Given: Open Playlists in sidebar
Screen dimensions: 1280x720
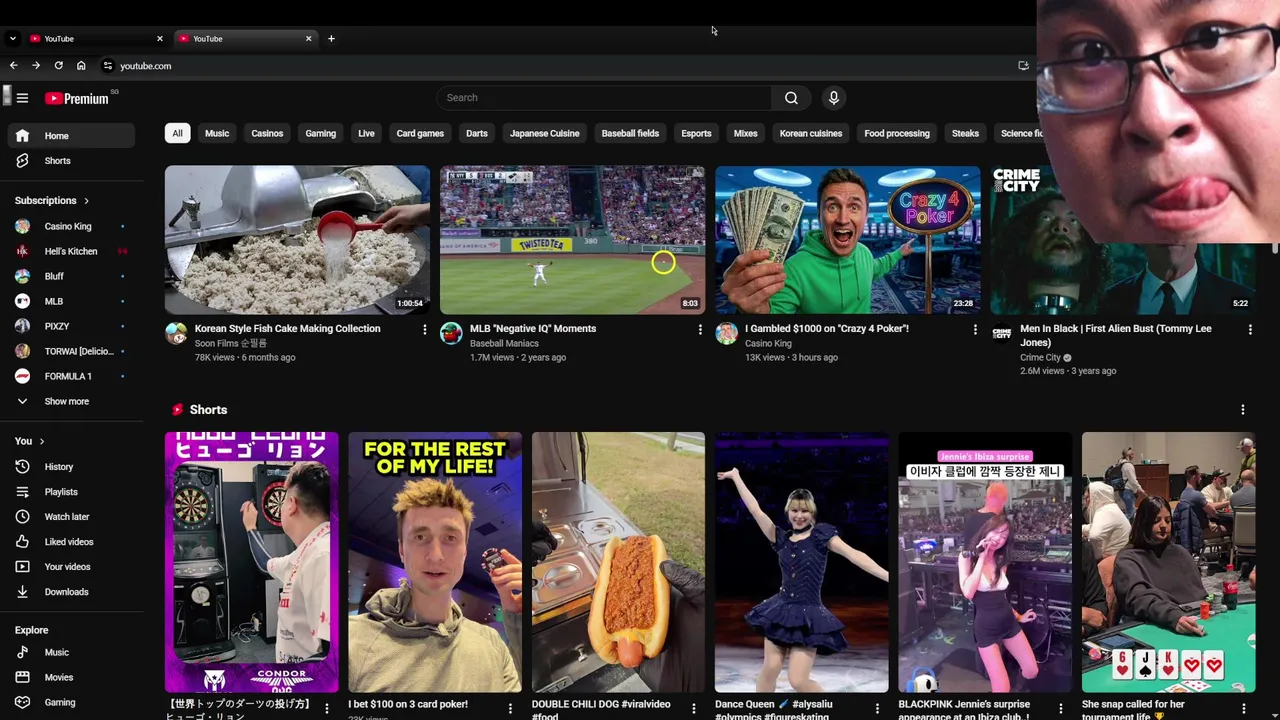Looking at the screenshot, I should 70,492.
